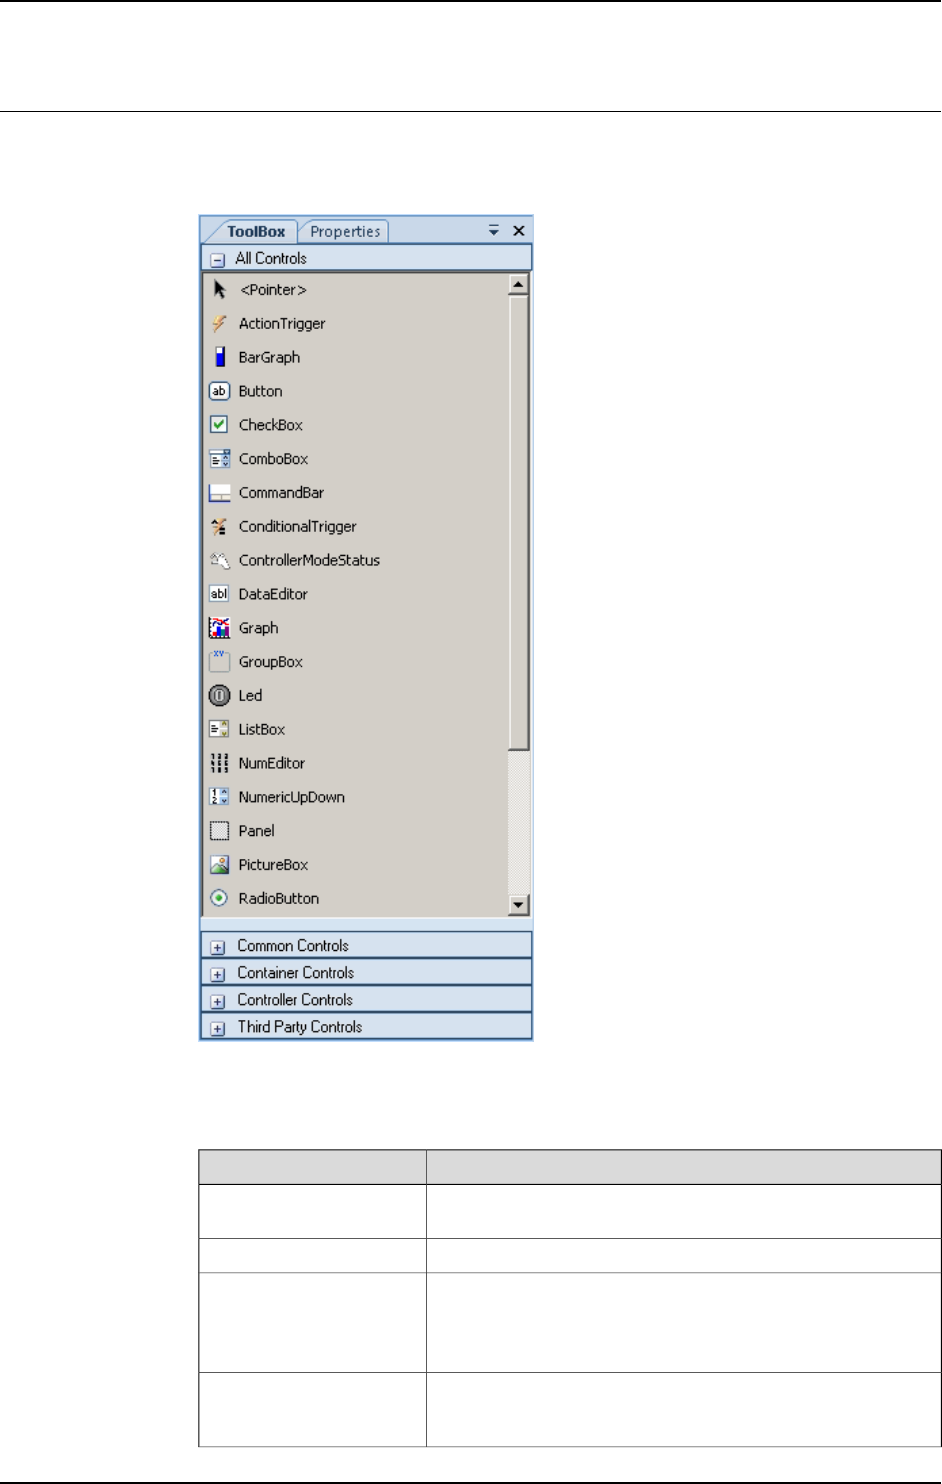Screen dimensions: 942x1484
Task: Switch to the Properties tab
Action: pos(345,231)
